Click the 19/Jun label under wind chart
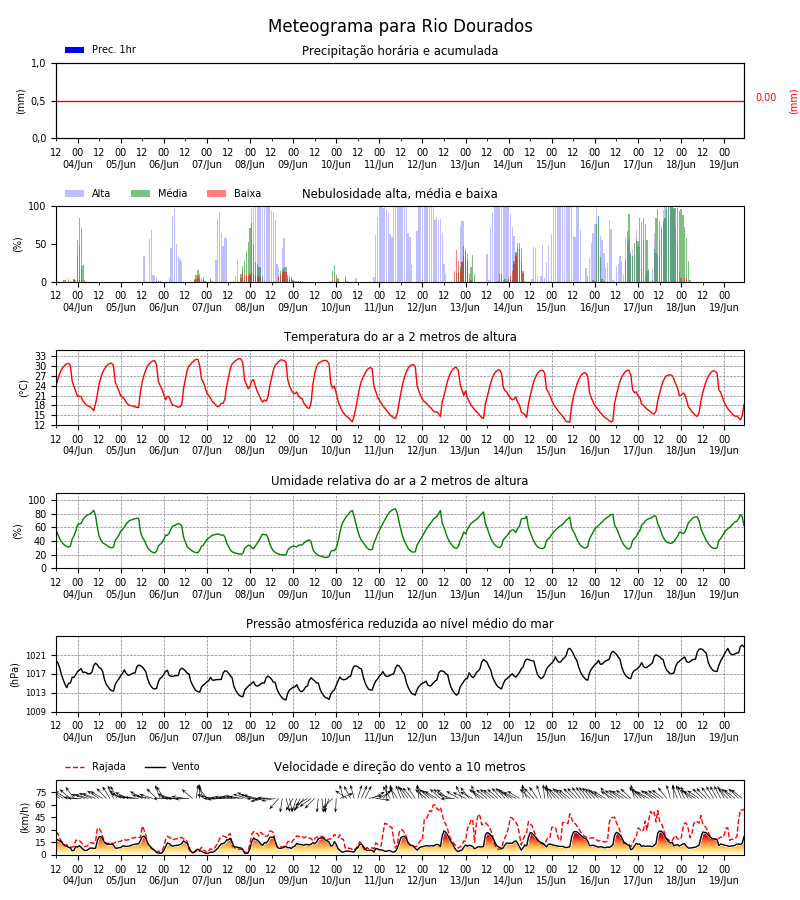The image size is (800, 900). pyautogui.click(x=724, y=880)
